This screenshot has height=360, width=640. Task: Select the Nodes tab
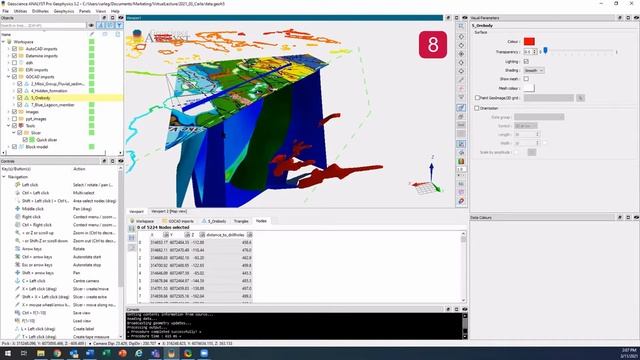point(261,221)
